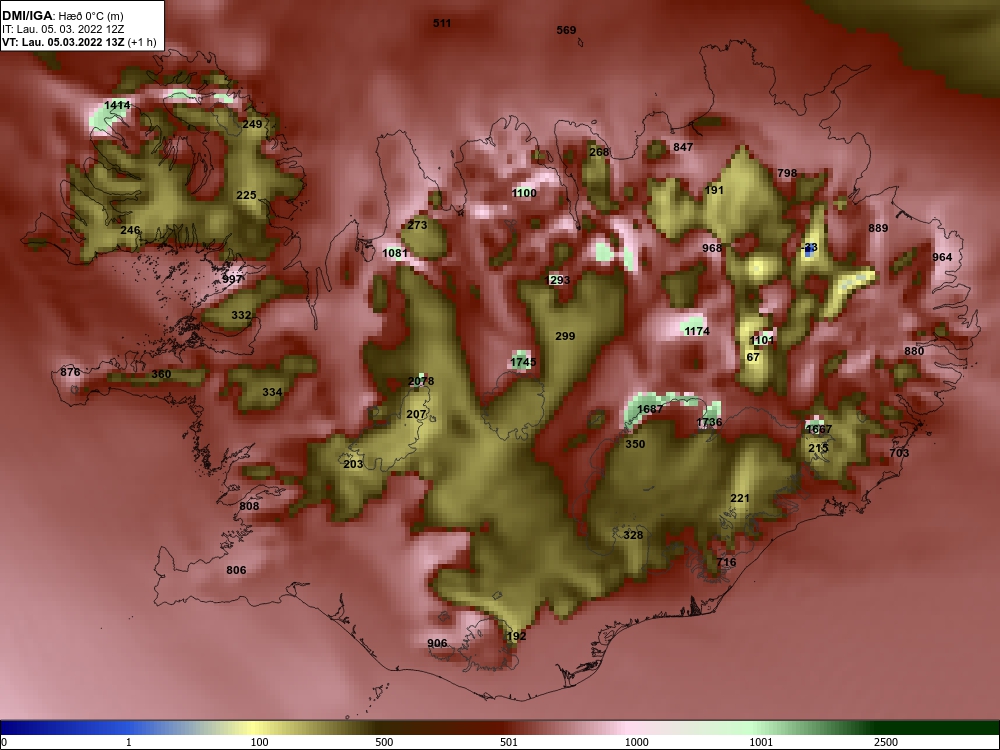This screenshot has height=750, width=1000.
Task: Click the 203 value label
Action: [353, 464]
